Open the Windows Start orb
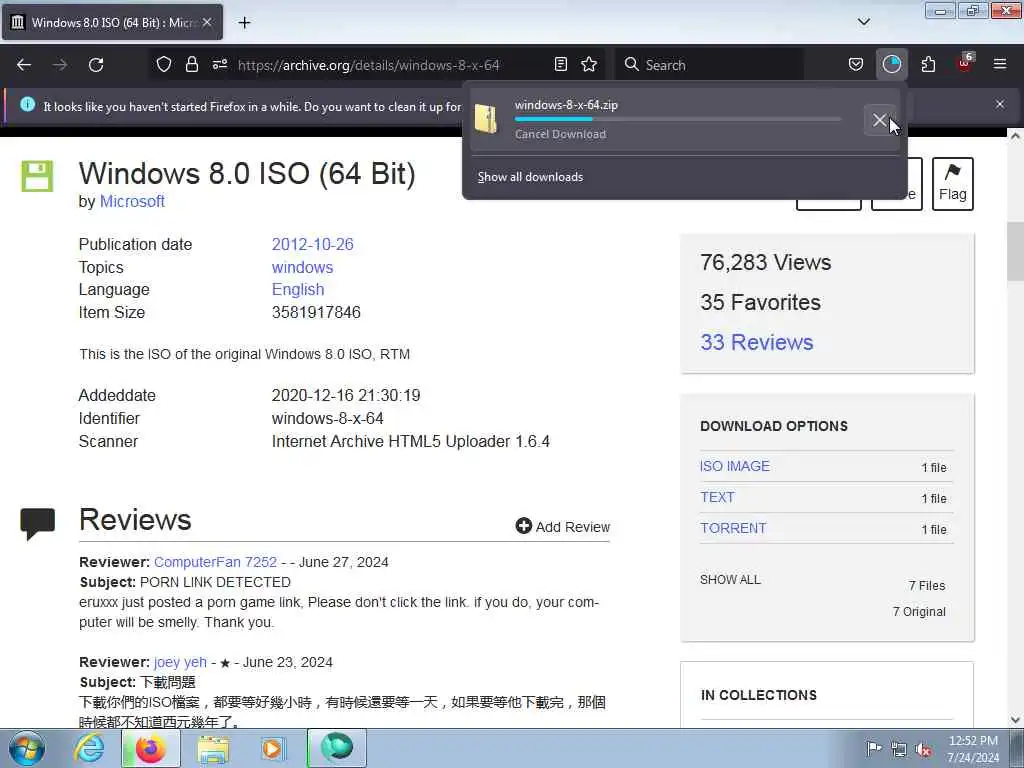 click(27, 748)
